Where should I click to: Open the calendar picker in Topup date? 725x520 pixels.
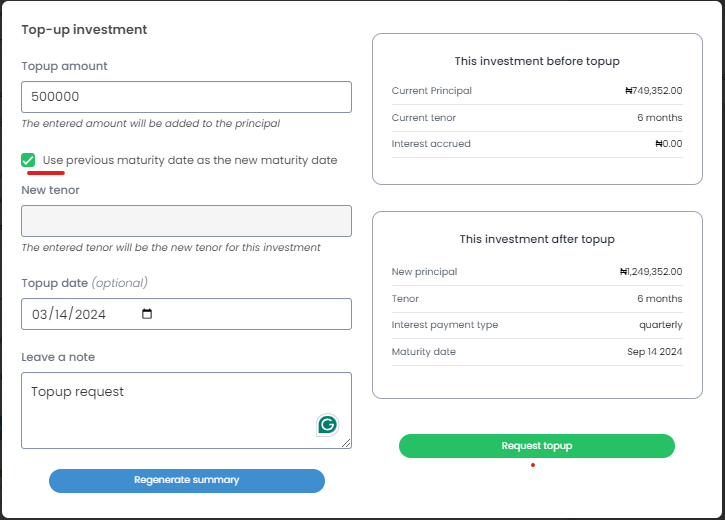(147, 314)
